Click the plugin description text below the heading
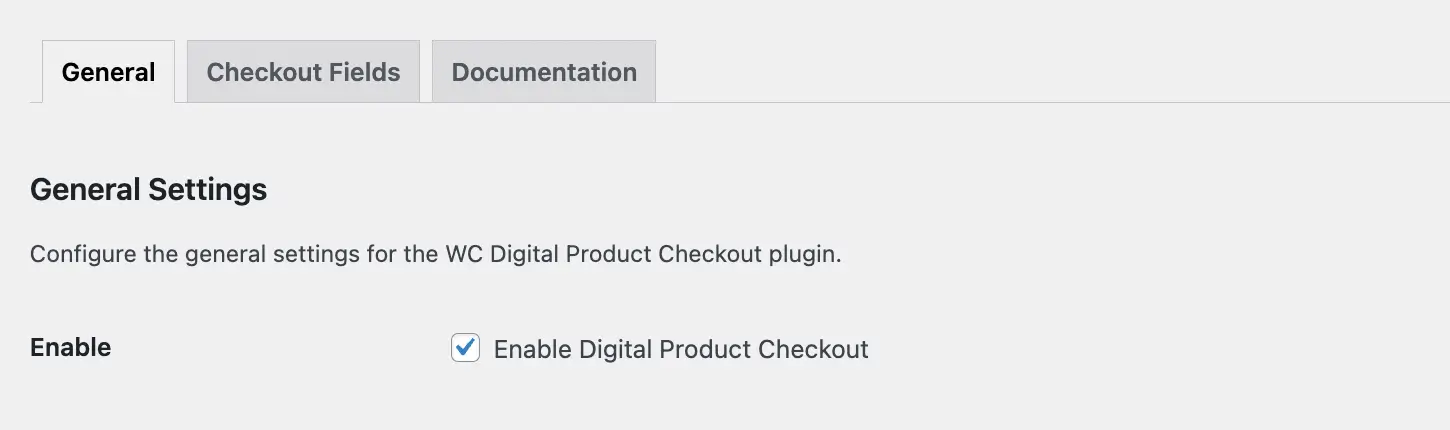Viewport: 1450px width, 430px height. (x=436, y=254)
